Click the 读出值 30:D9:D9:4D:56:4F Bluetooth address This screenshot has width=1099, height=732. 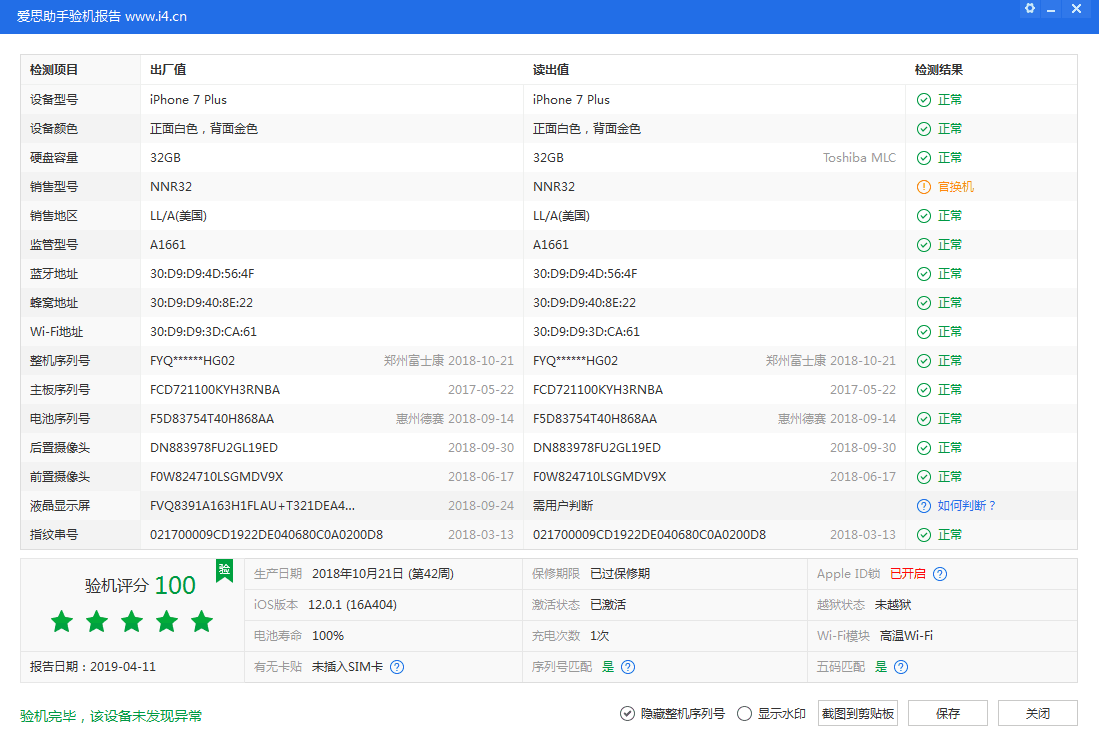pos(585,274)
